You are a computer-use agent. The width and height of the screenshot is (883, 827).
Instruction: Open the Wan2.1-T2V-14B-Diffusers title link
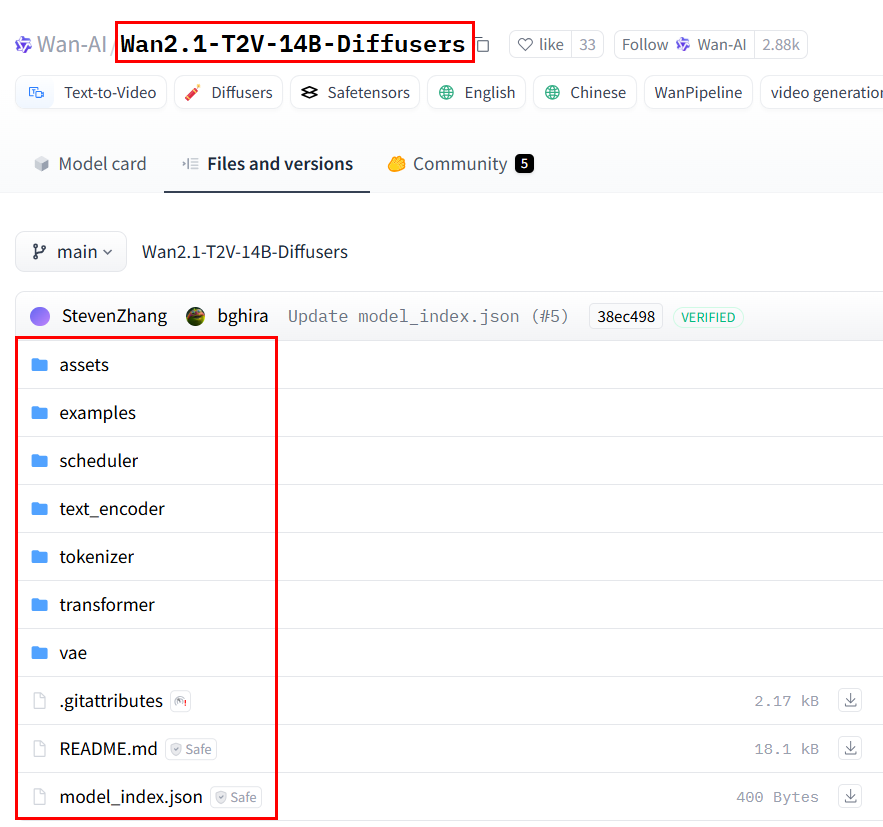click(x=293, y=44)
